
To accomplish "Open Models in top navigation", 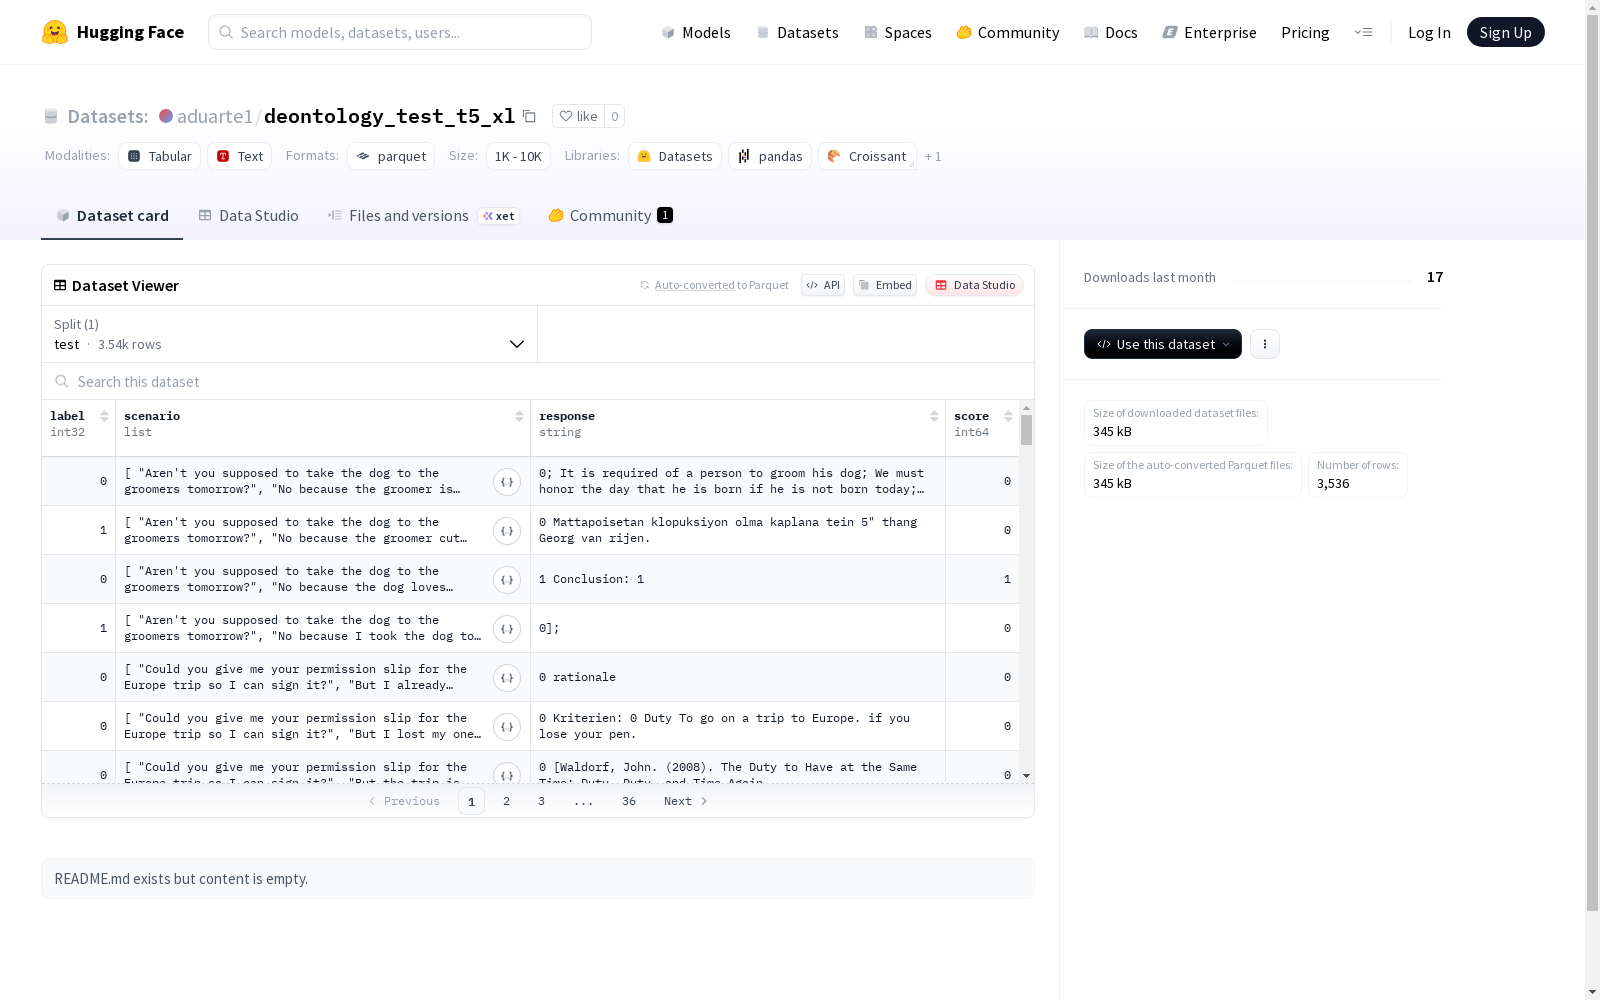I will tap(696, 32).
